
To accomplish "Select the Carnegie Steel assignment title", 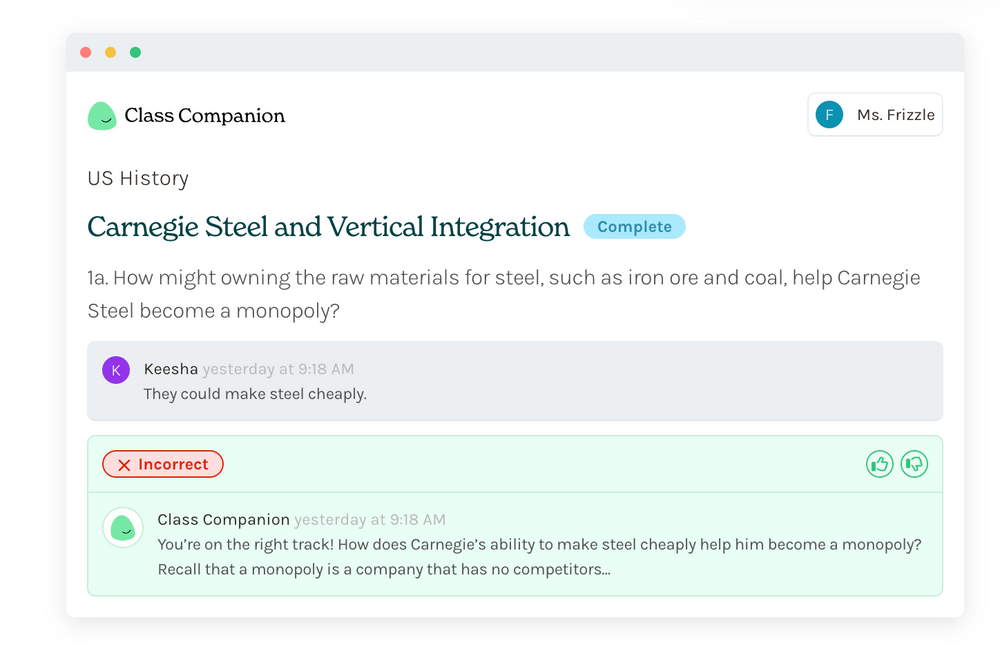I will pyautogui.click(x=328, y=227).
